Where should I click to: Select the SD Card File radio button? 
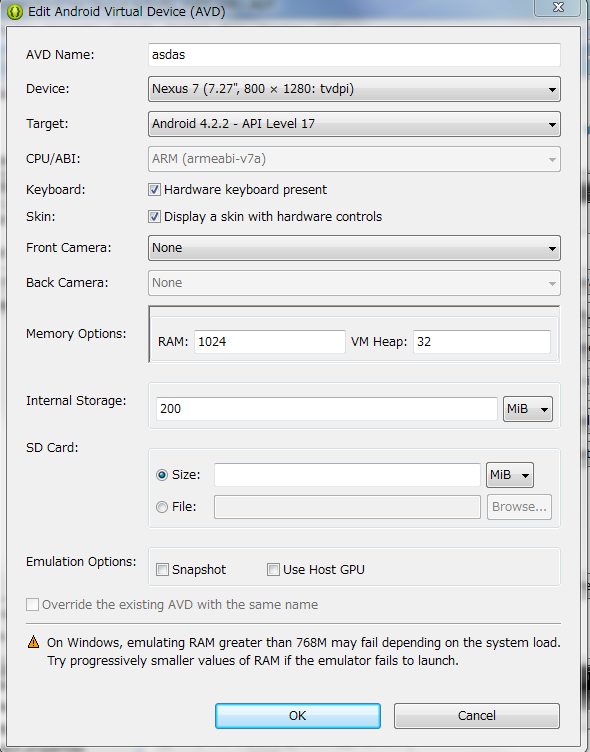(162, 506)
